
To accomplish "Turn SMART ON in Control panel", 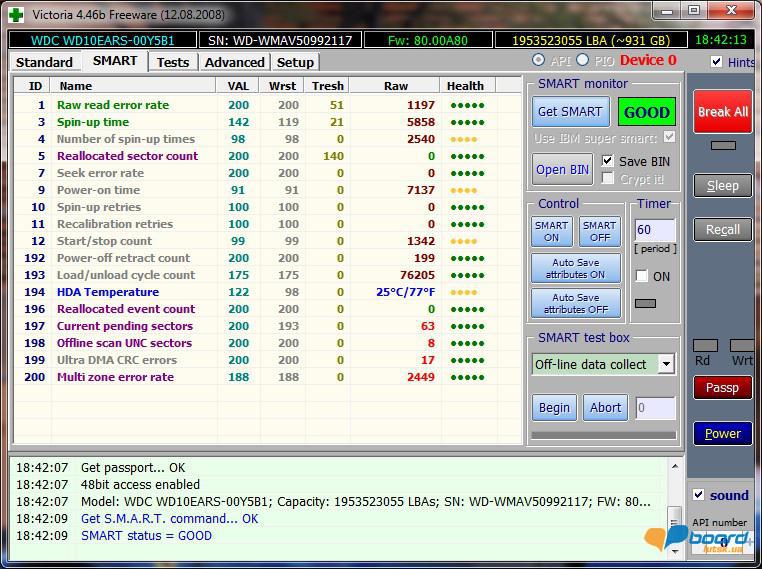I will tap(551, 231).
